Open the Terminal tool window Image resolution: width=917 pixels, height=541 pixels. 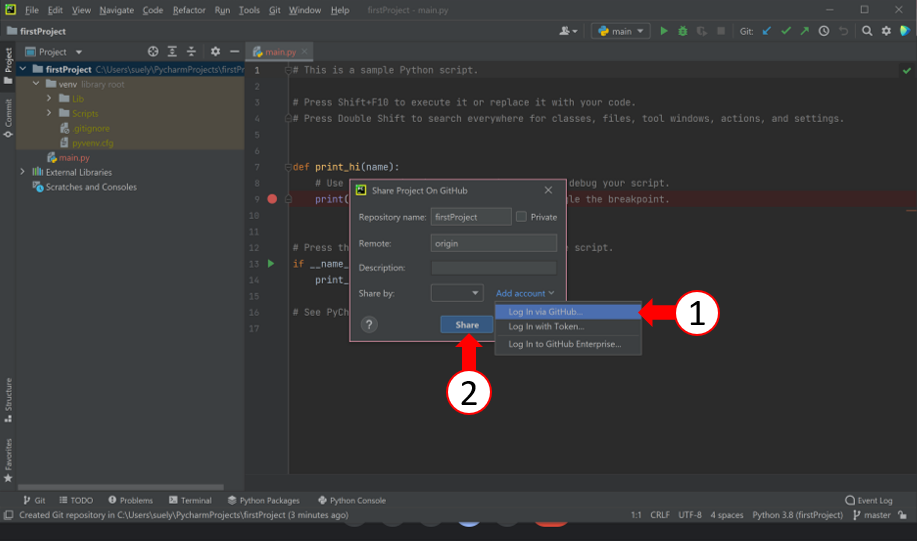click(x=190, y=500)
